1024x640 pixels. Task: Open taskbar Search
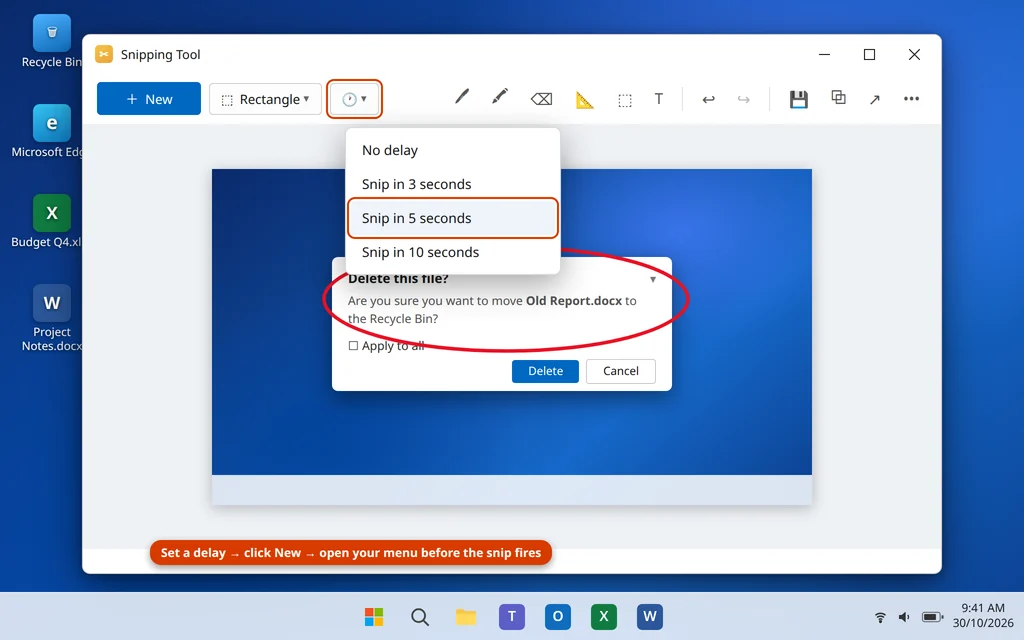click(x=420, y=616)
